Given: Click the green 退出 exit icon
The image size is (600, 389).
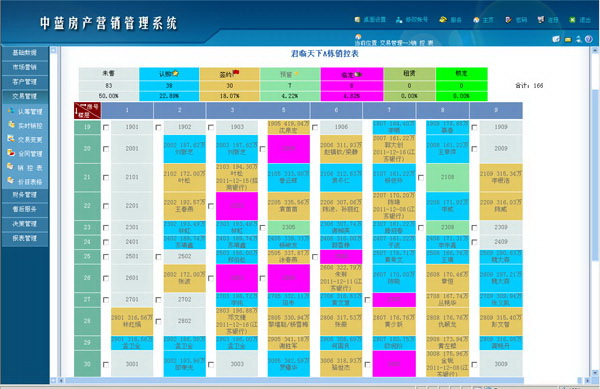Looking at the screenshot, I should coord(572,20).
